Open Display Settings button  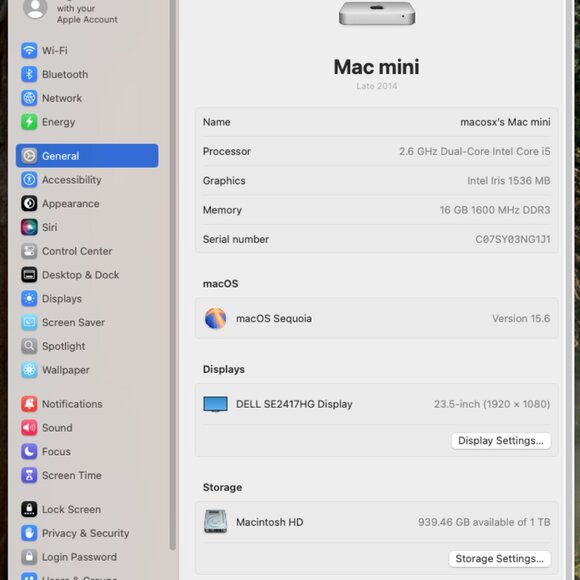tap(501, 441)
